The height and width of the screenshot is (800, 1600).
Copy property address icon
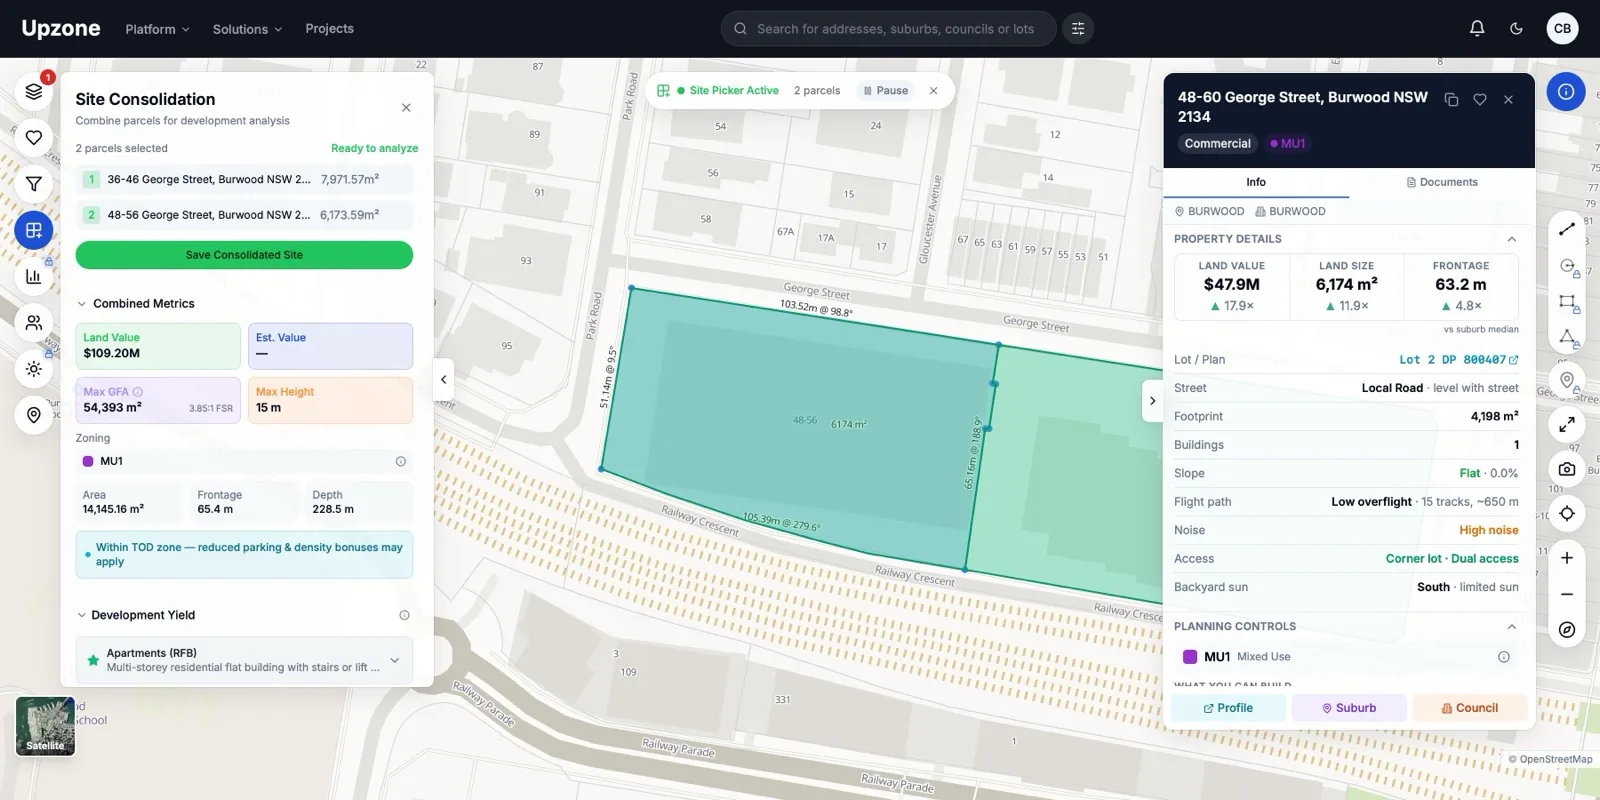point(1451,100)
